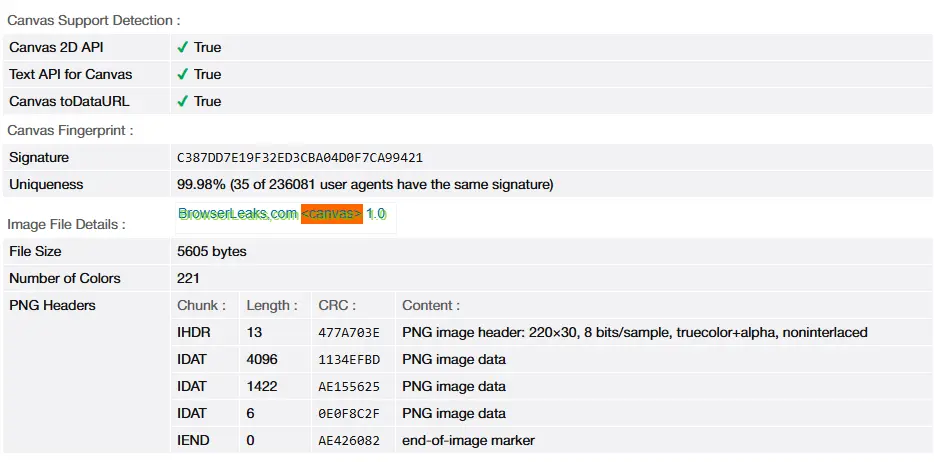This screenshot has width=934, height=462.
Task: Click the checkmark for Text API for Canvas
Action: pos(183,74)
